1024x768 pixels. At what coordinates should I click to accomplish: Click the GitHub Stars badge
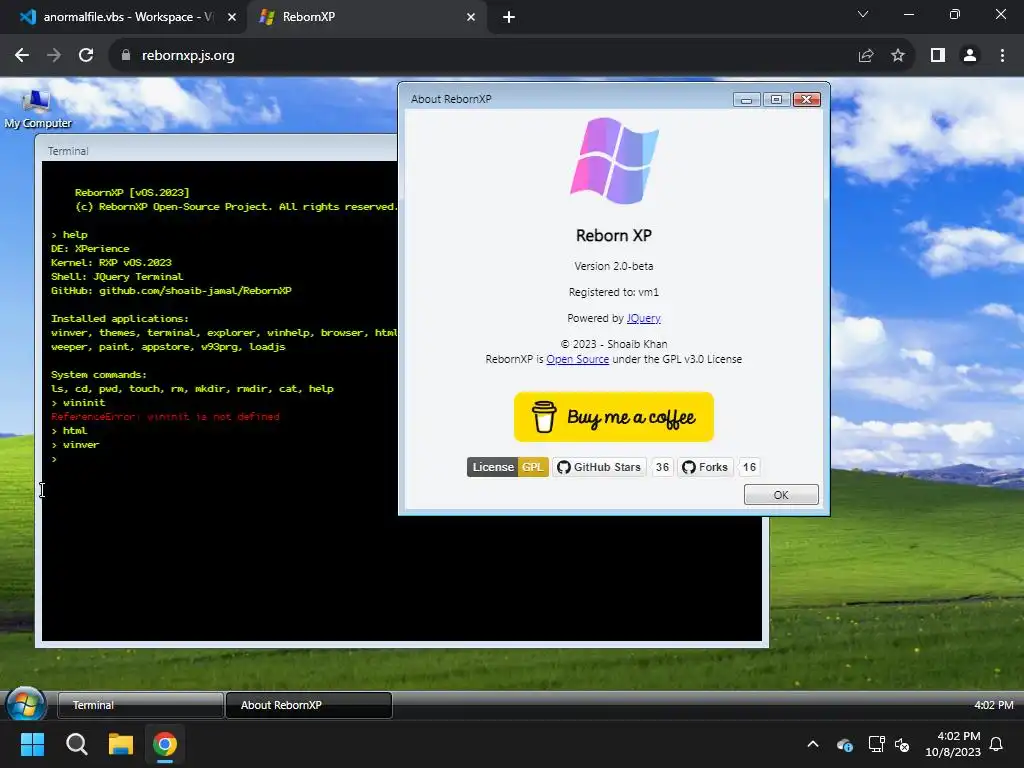pyautogui.click(x=600, y=467)
